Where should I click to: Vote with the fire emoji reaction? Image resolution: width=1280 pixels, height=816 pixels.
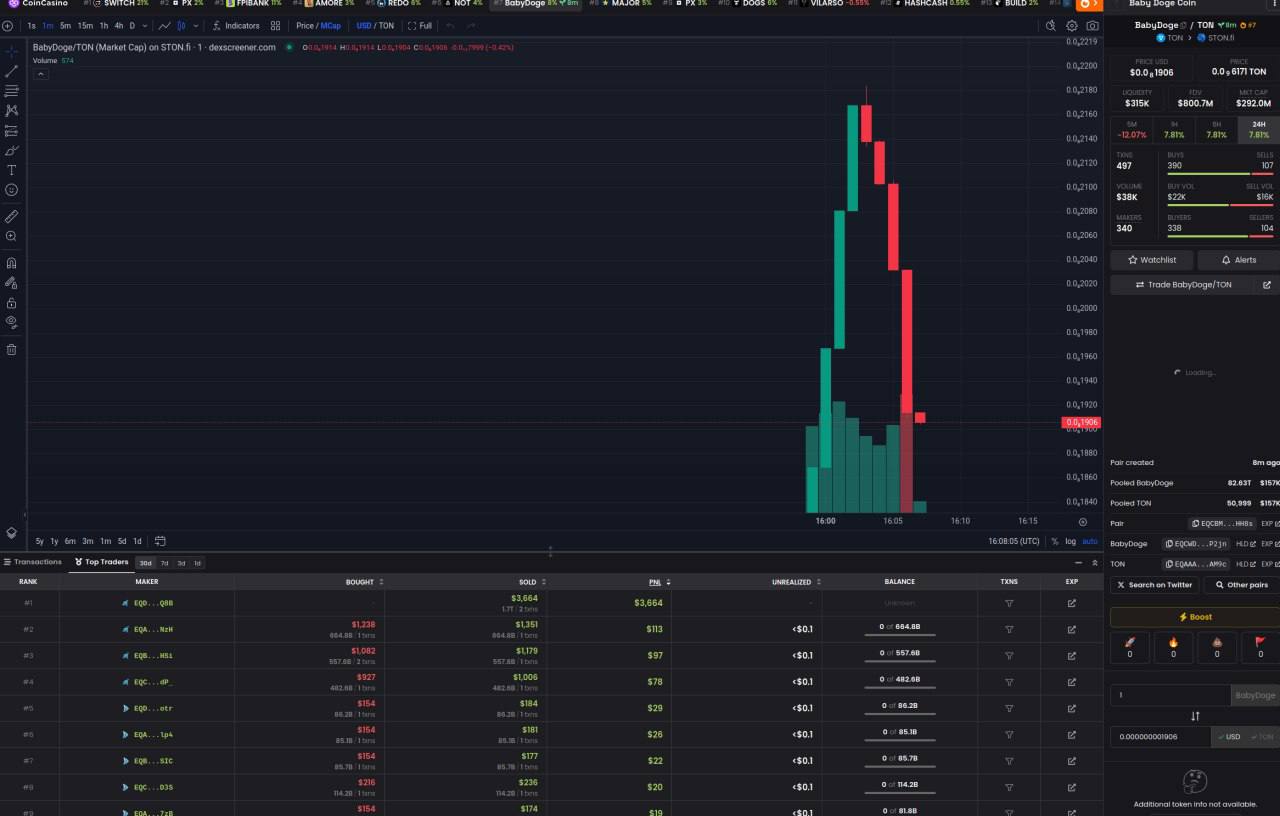tap(1173, 647)
